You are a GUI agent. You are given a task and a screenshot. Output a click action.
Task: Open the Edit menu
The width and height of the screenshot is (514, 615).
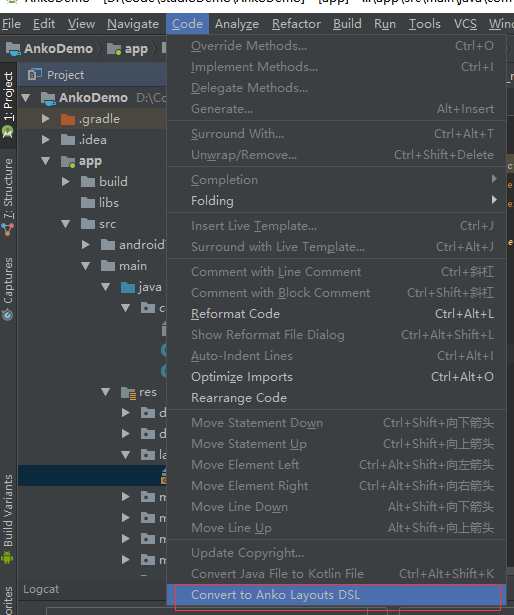pos(44,24)
